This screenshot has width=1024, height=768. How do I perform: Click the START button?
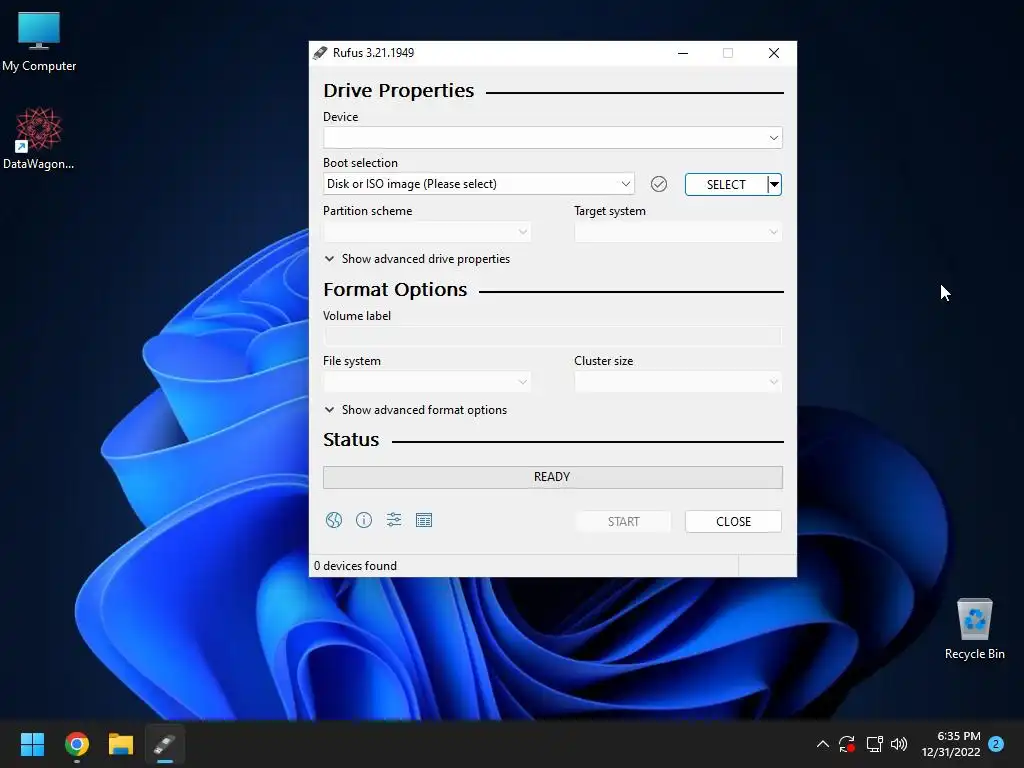(x=623, y=522)
